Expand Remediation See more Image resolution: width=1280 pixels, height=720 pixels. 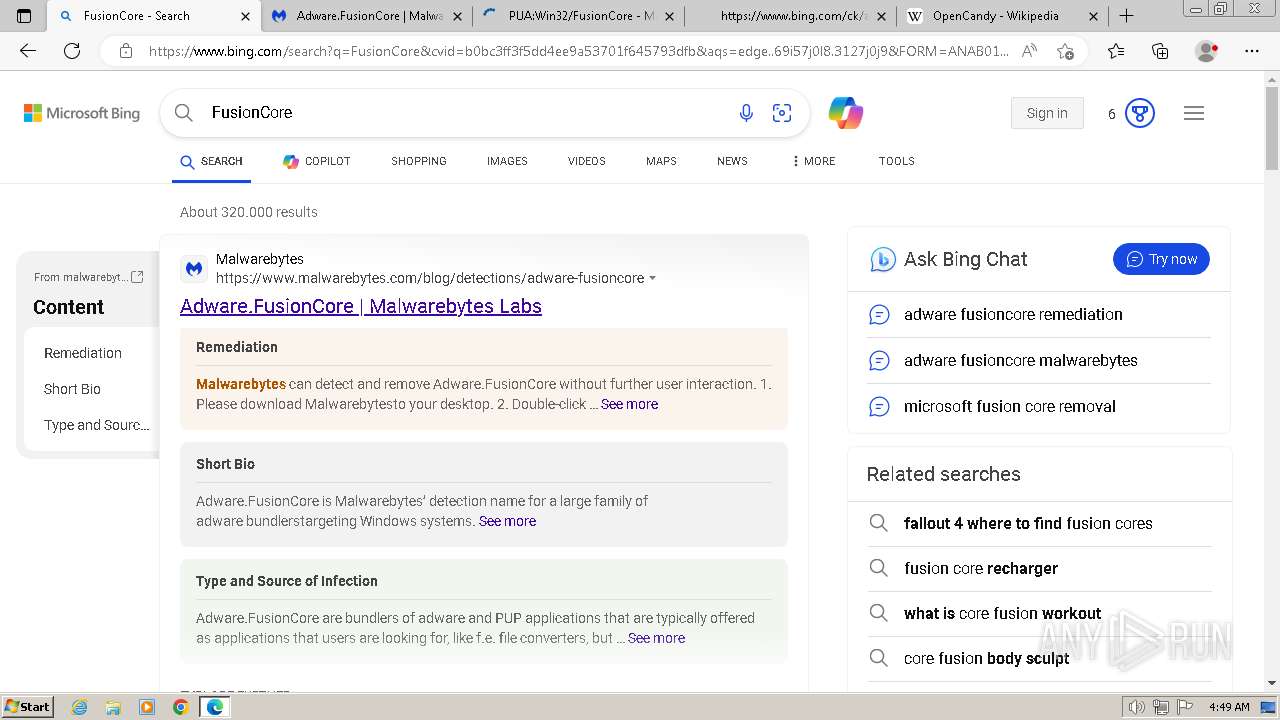(629, 404)
